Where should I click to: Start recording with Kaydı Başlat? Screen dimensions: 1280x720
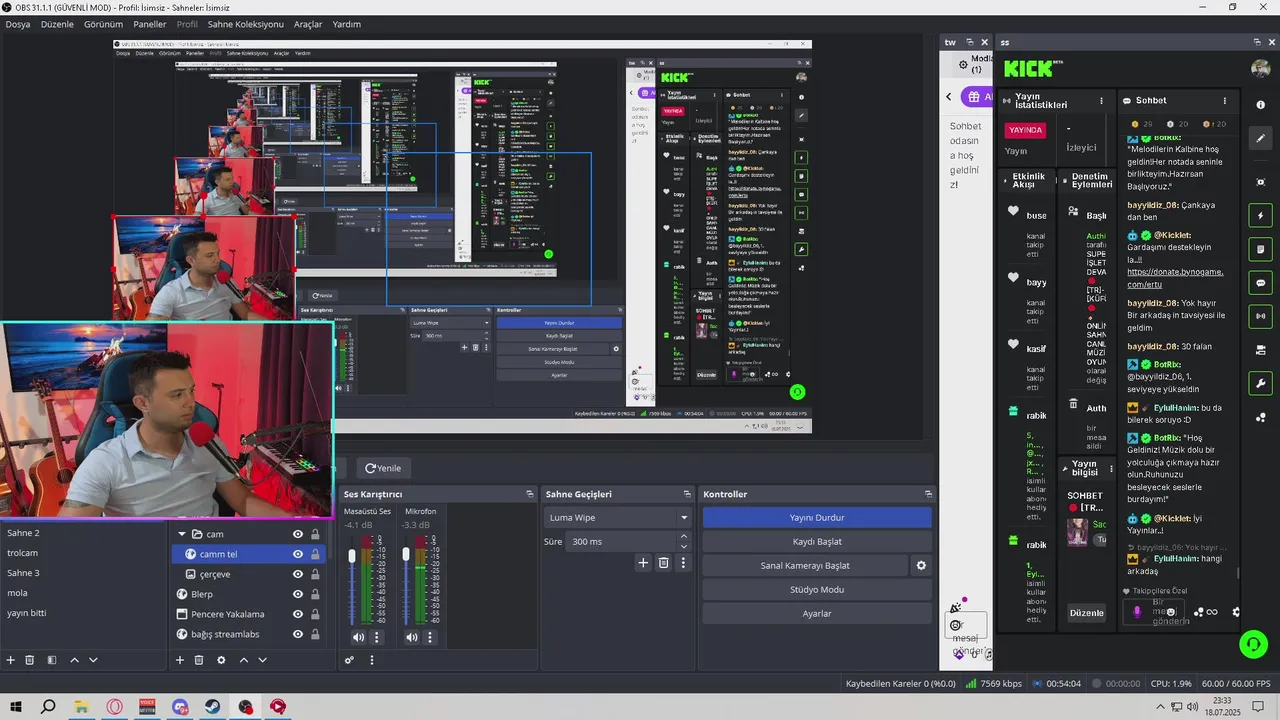tap(817, 542)
